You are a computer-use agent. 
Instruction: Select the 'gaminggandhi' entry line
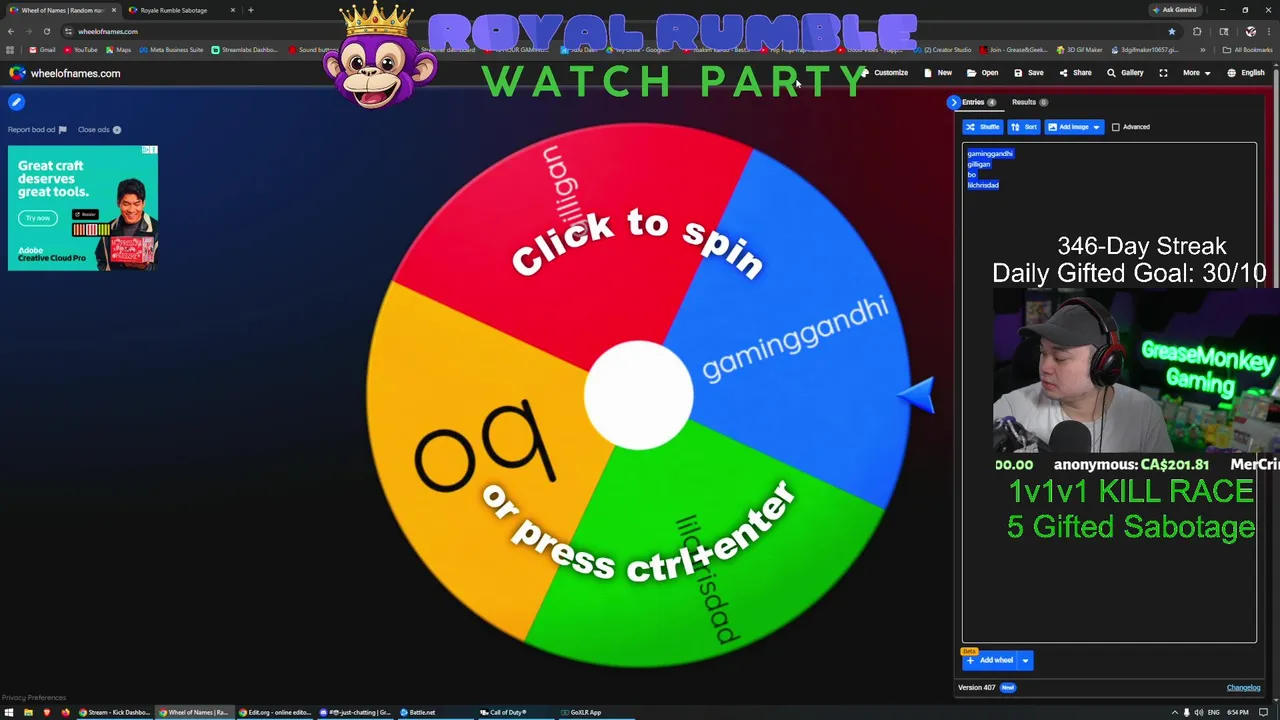pyautogui.click(x=990, y=154)
